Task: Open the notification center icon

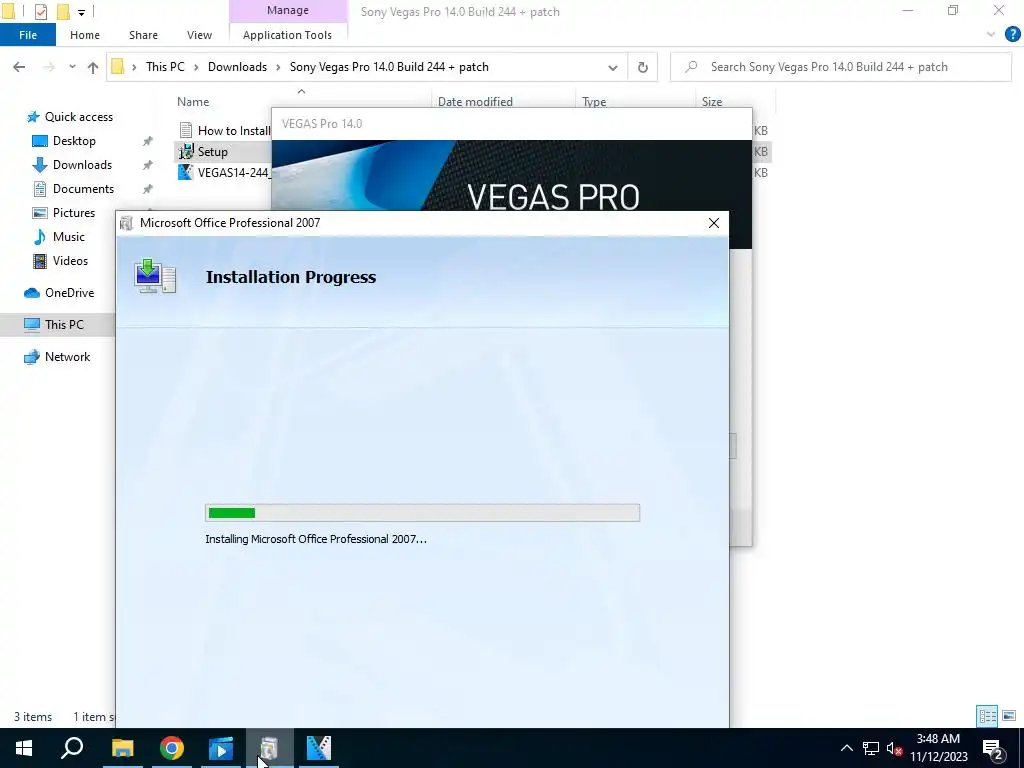Action: coord(993,748)
